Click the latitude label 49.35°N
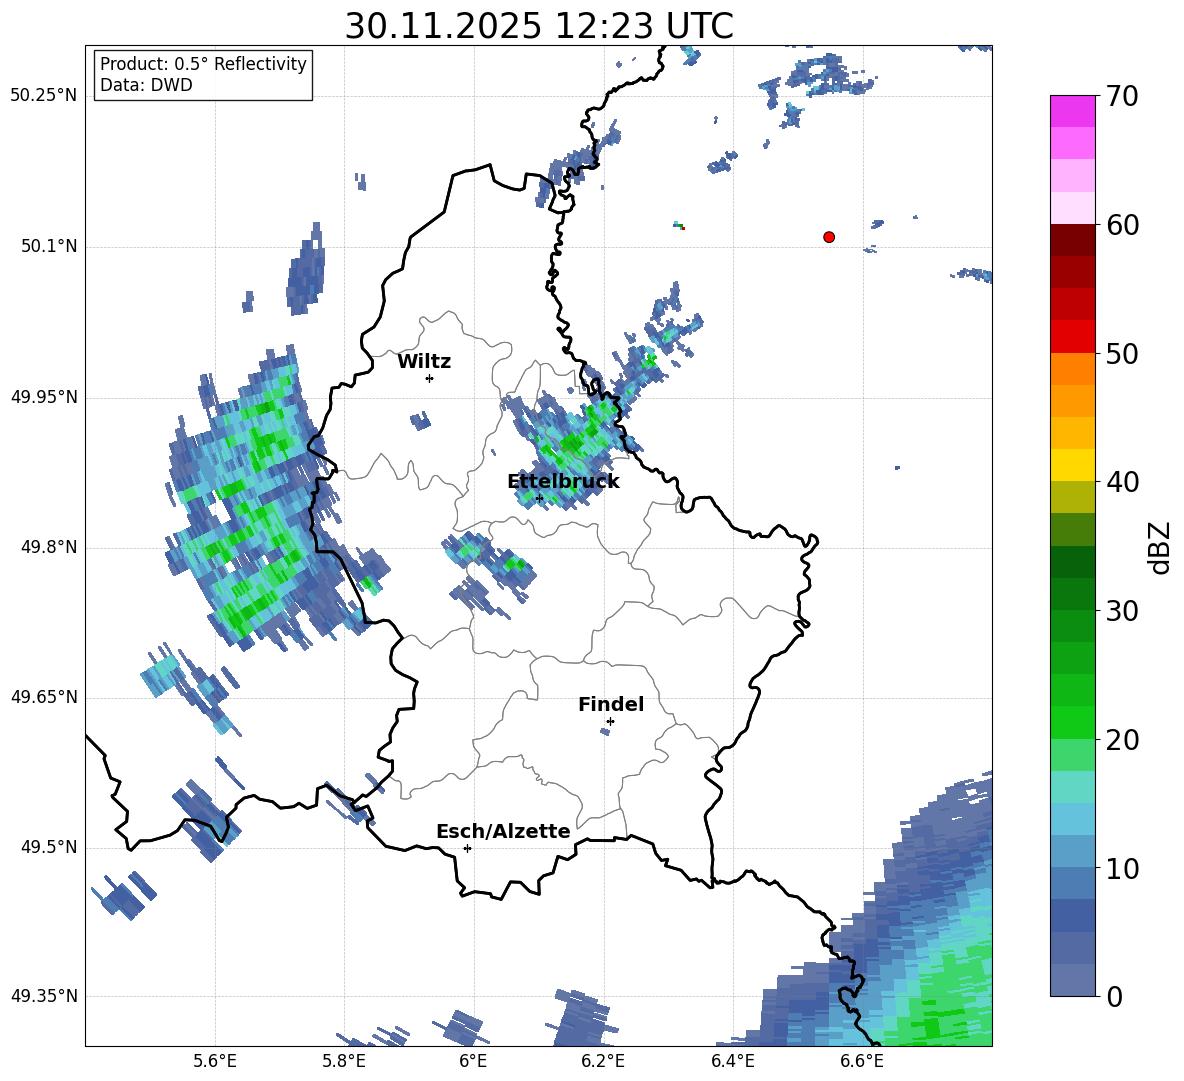This screenshot has height=1081, width=1184. click(44, 996)
